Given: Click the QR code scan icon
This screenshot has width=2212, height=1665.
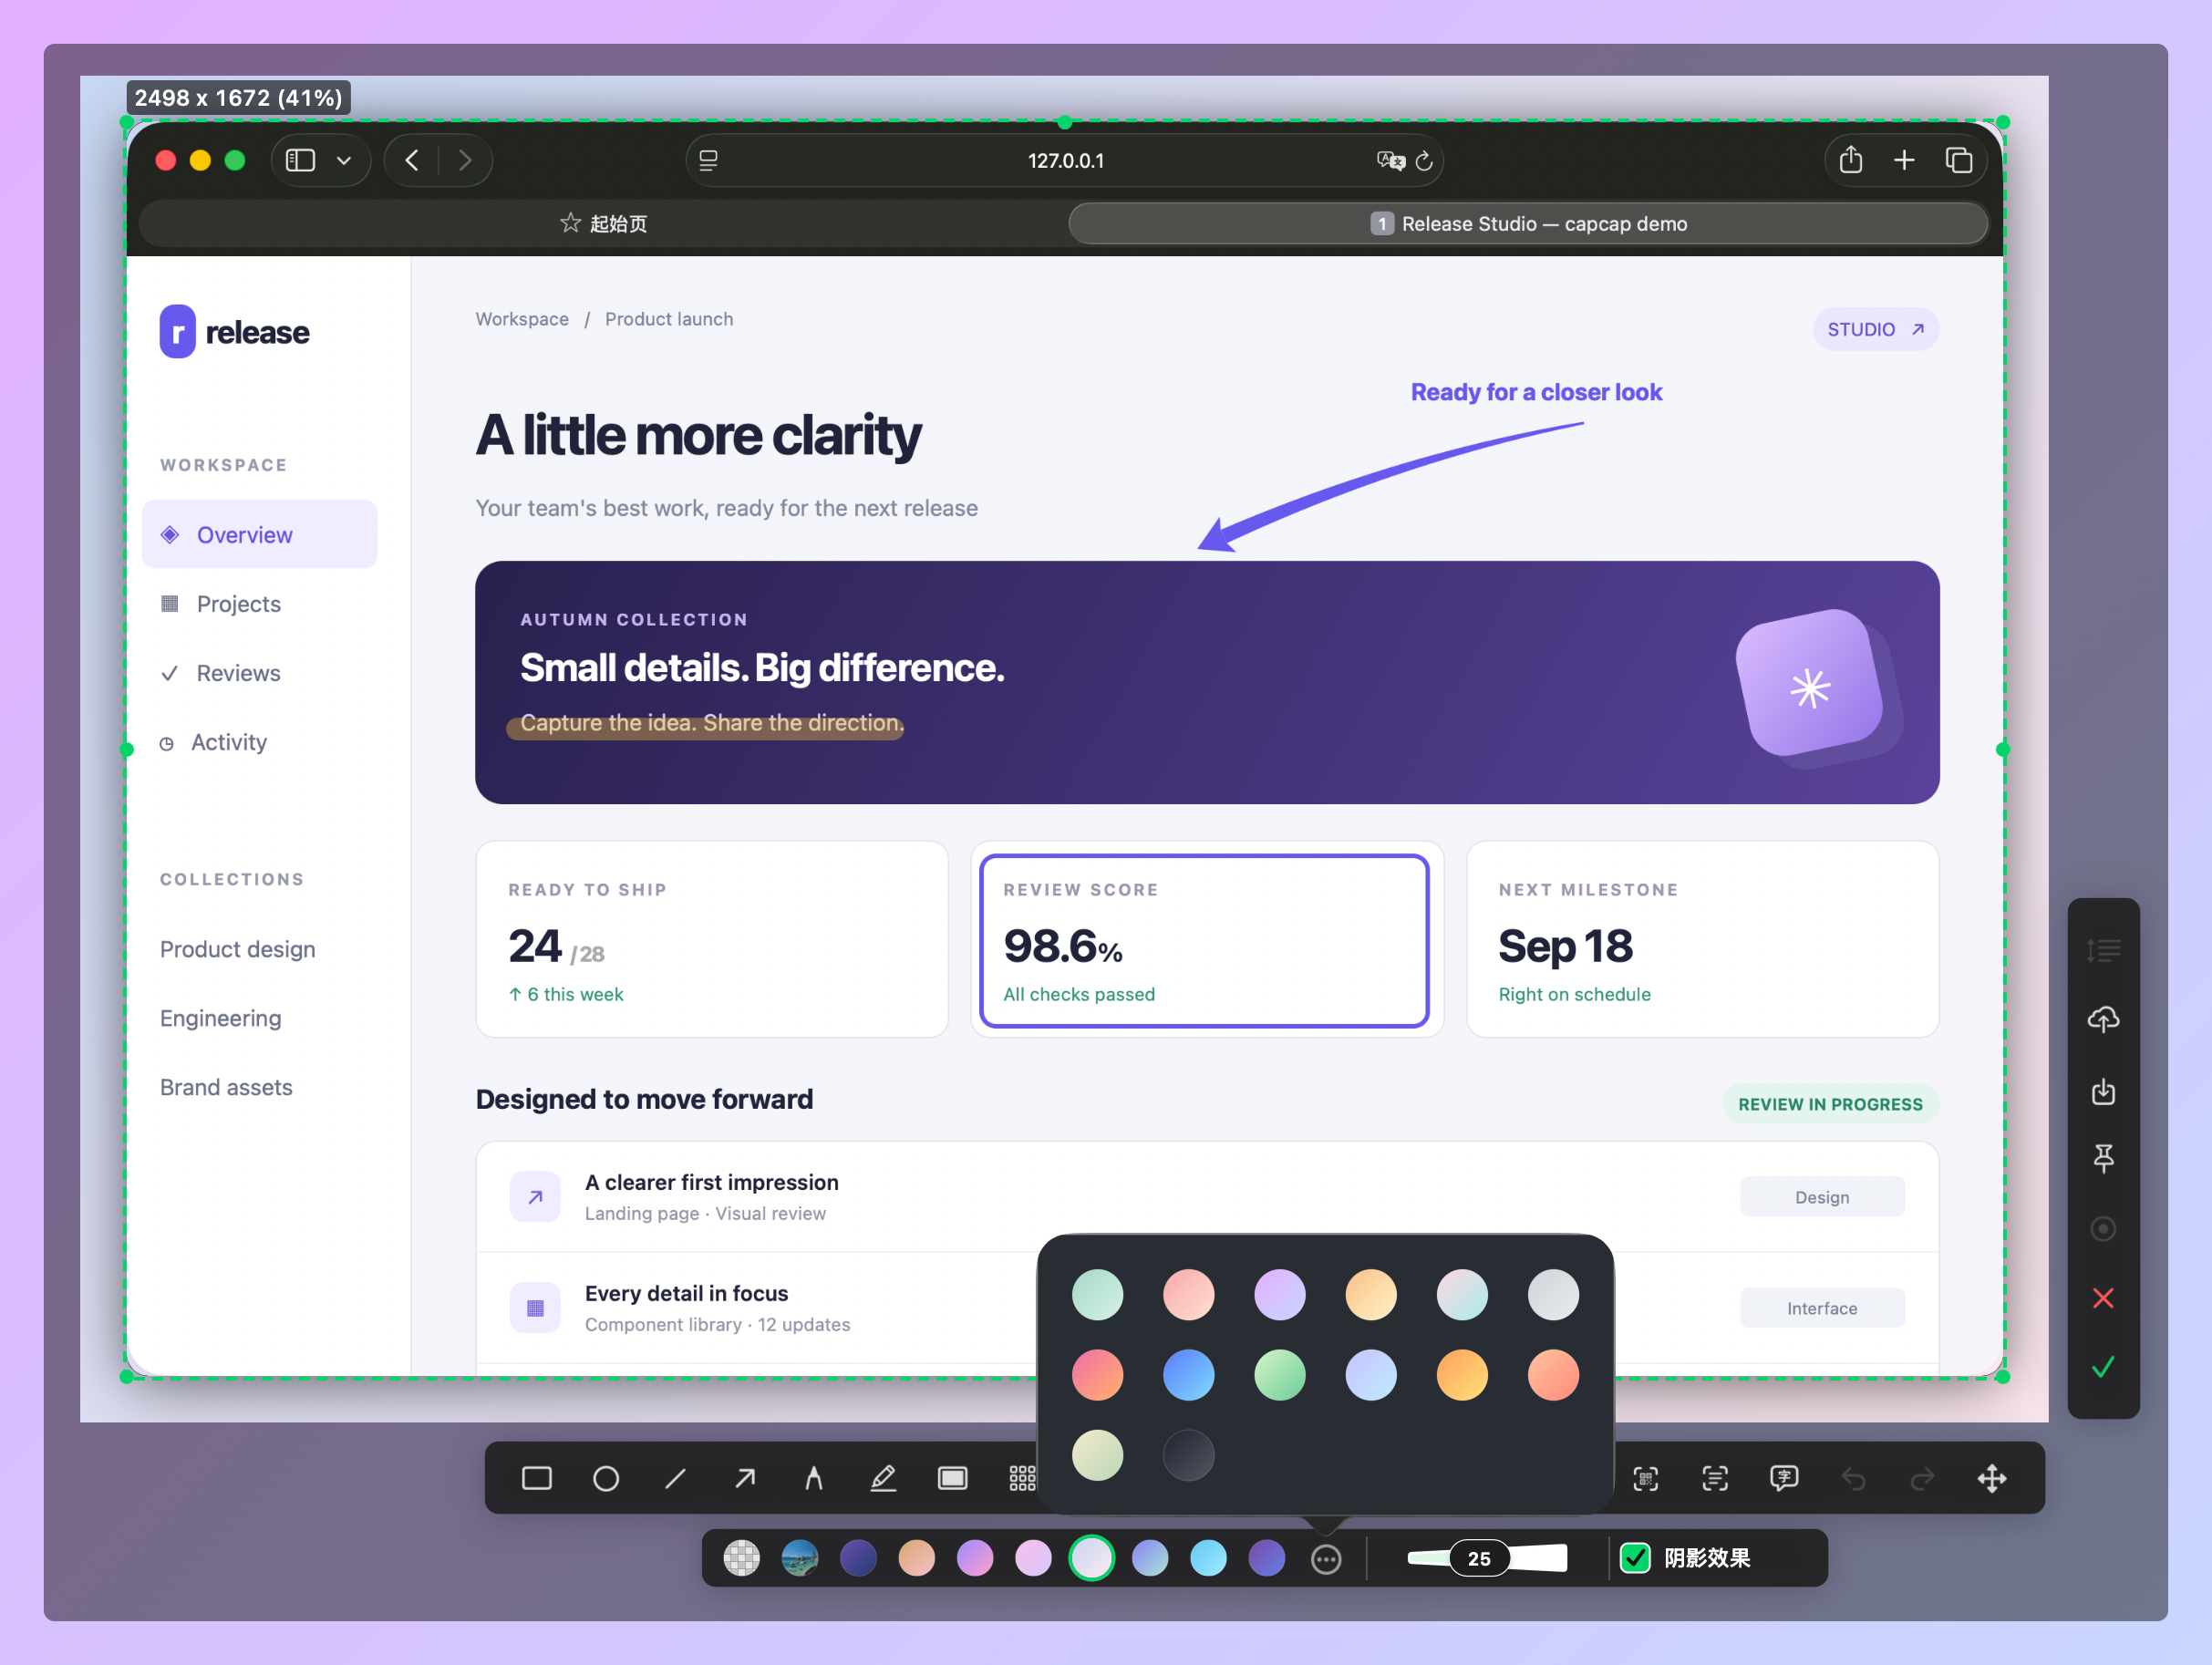Looking at the screenshot, I should (1646, 1478).
